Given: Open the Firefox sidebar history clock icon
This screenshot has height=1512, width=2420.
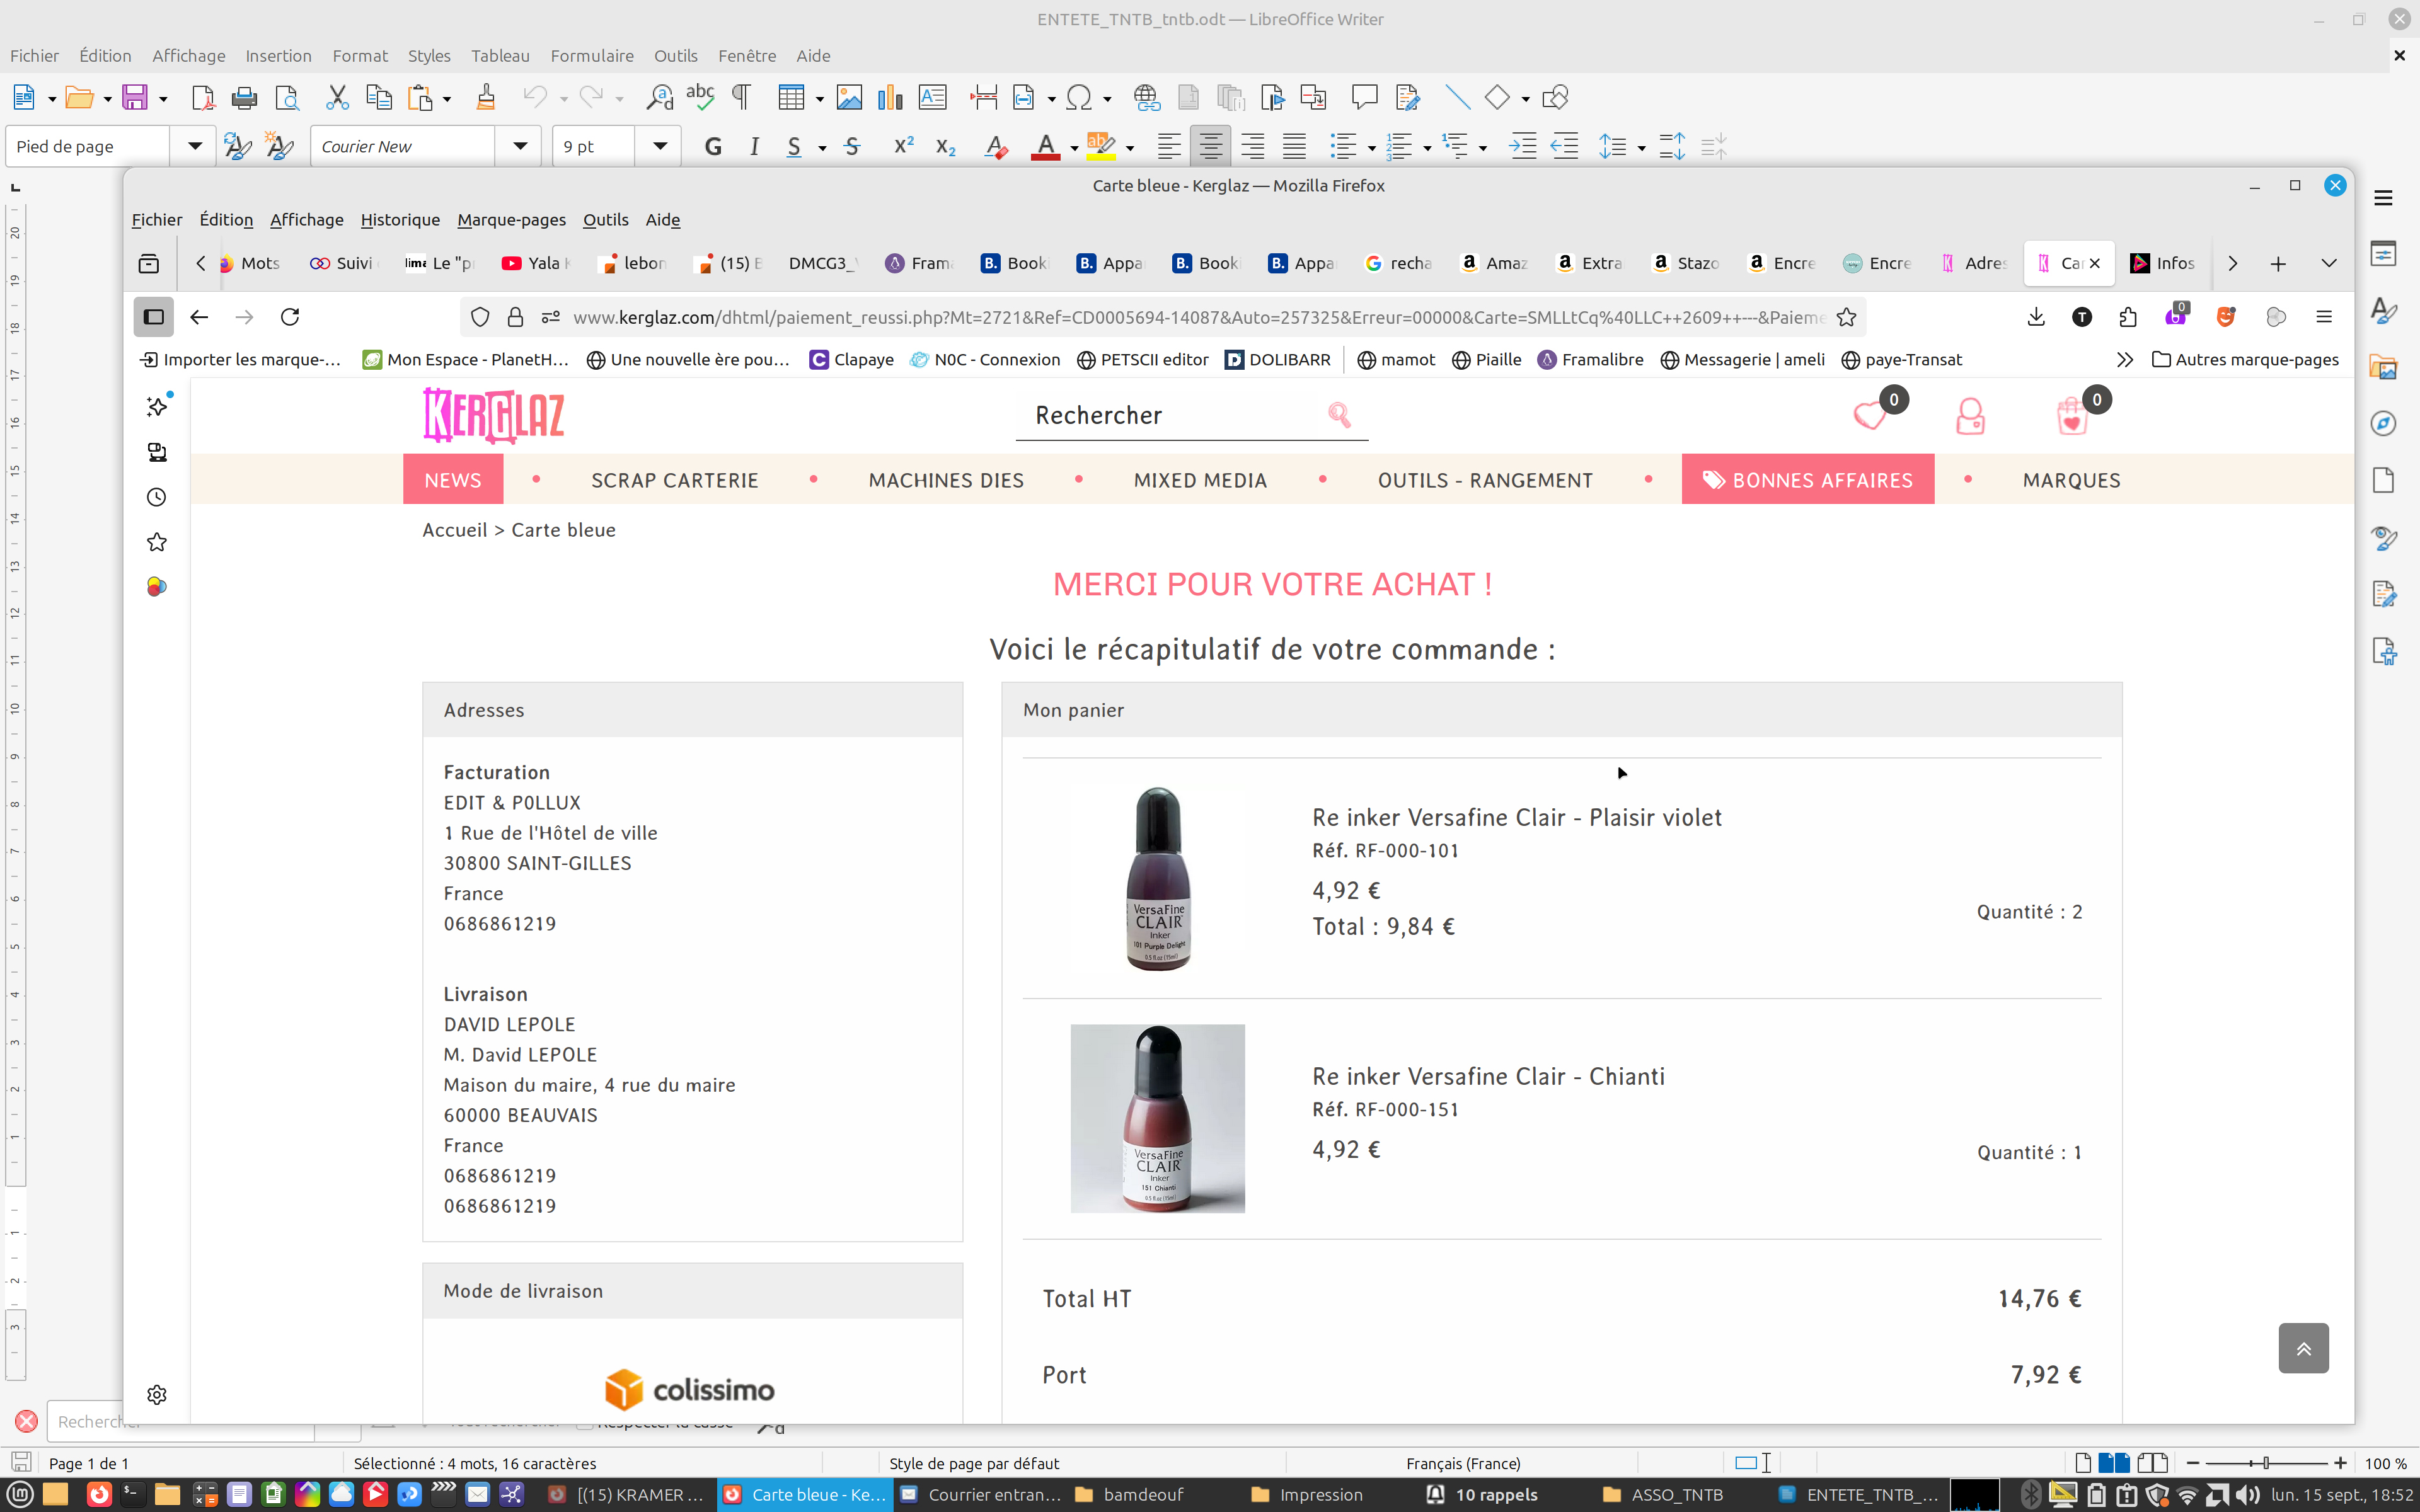Looking at the screenshot, I should (x=157, y=497).
